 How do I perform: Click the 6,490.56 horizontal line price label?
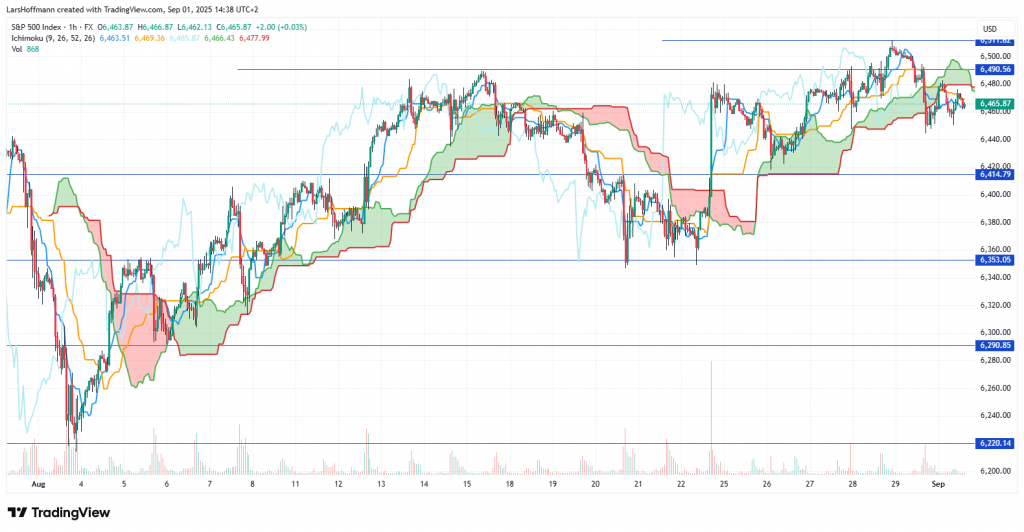click(x=996, y=70)
